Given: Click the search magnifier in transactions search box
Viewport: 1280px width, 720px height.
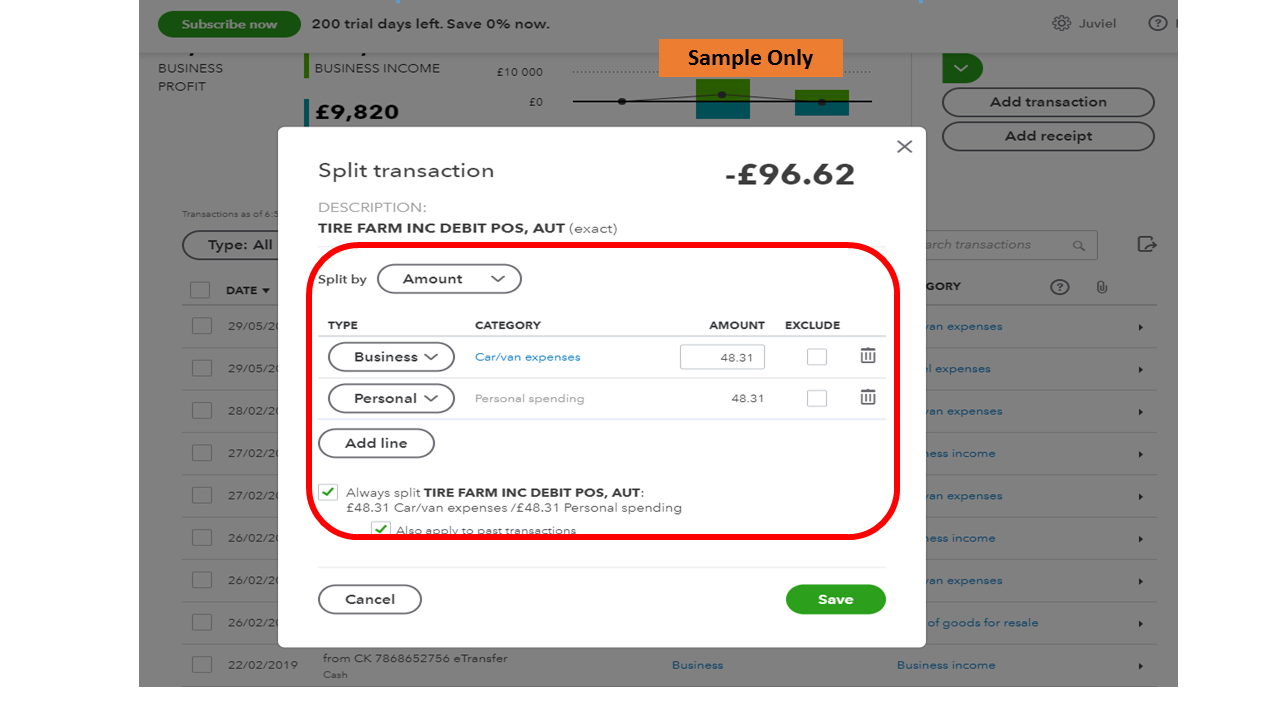Looking at the screenshot, I should 1079,245.
